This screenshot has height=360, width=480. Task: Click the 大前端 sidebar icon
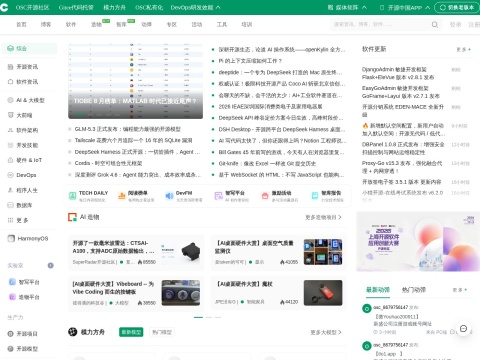pyautogui.click(x=10, y=115)
